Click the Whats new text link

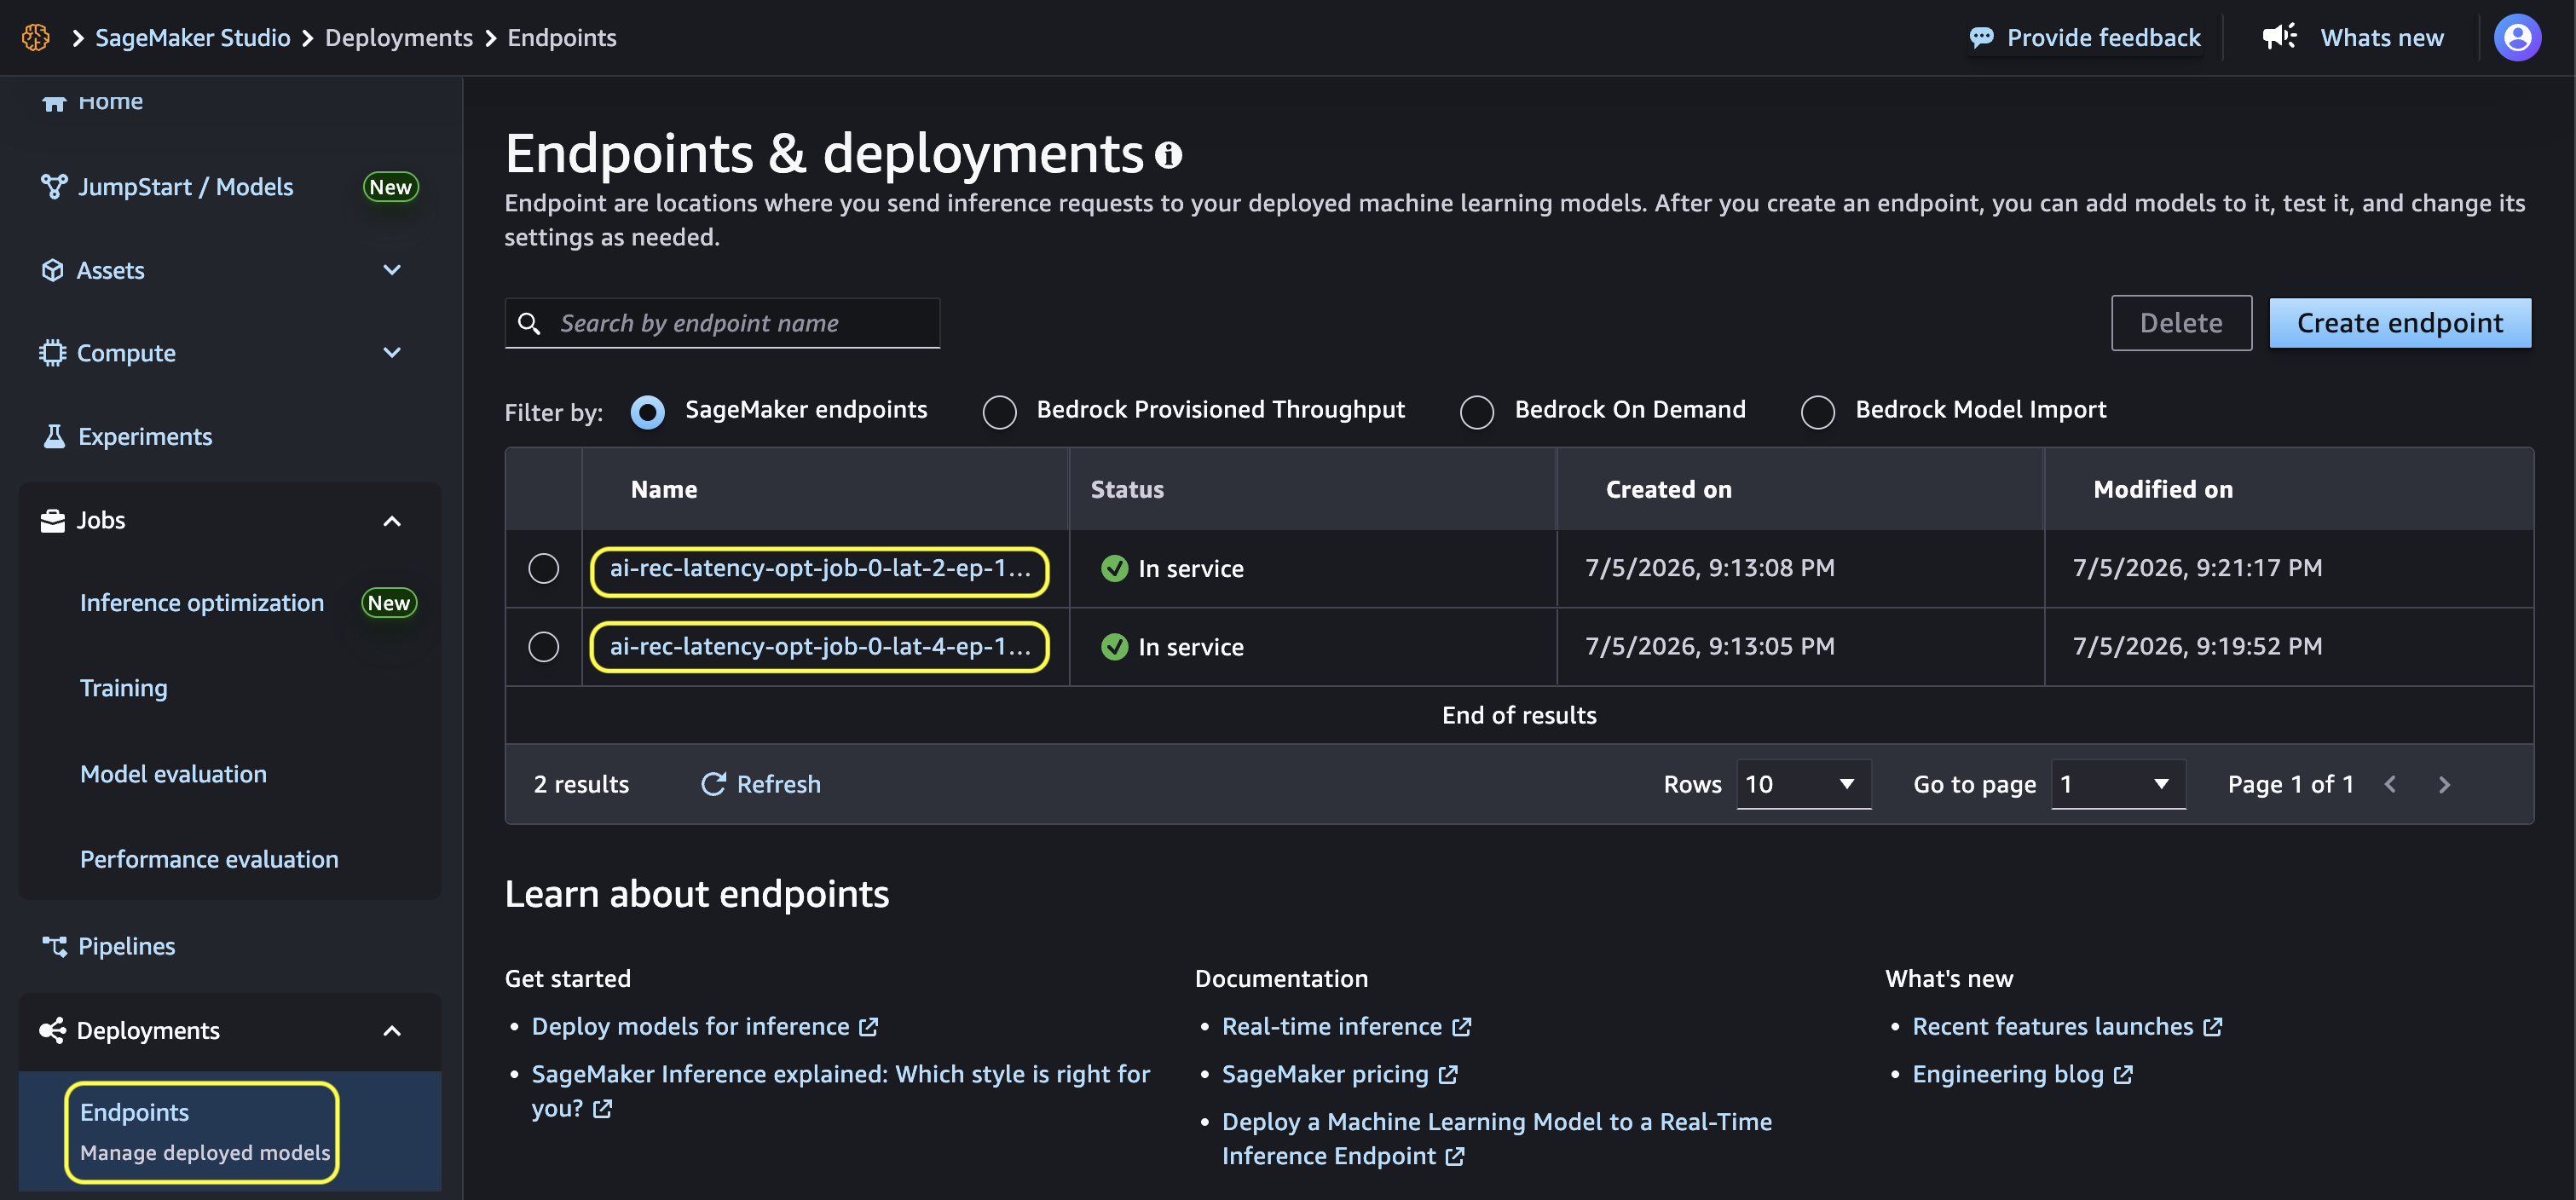point(2382,38)
